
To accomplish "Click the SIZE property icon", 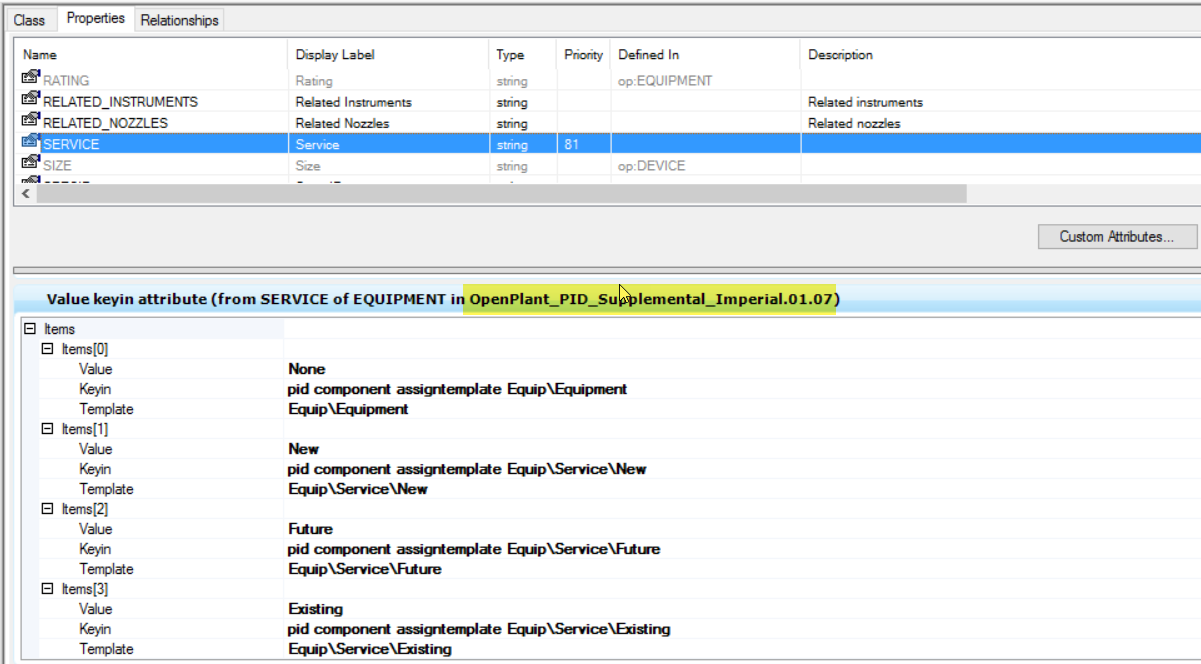I will click(30, 165).
